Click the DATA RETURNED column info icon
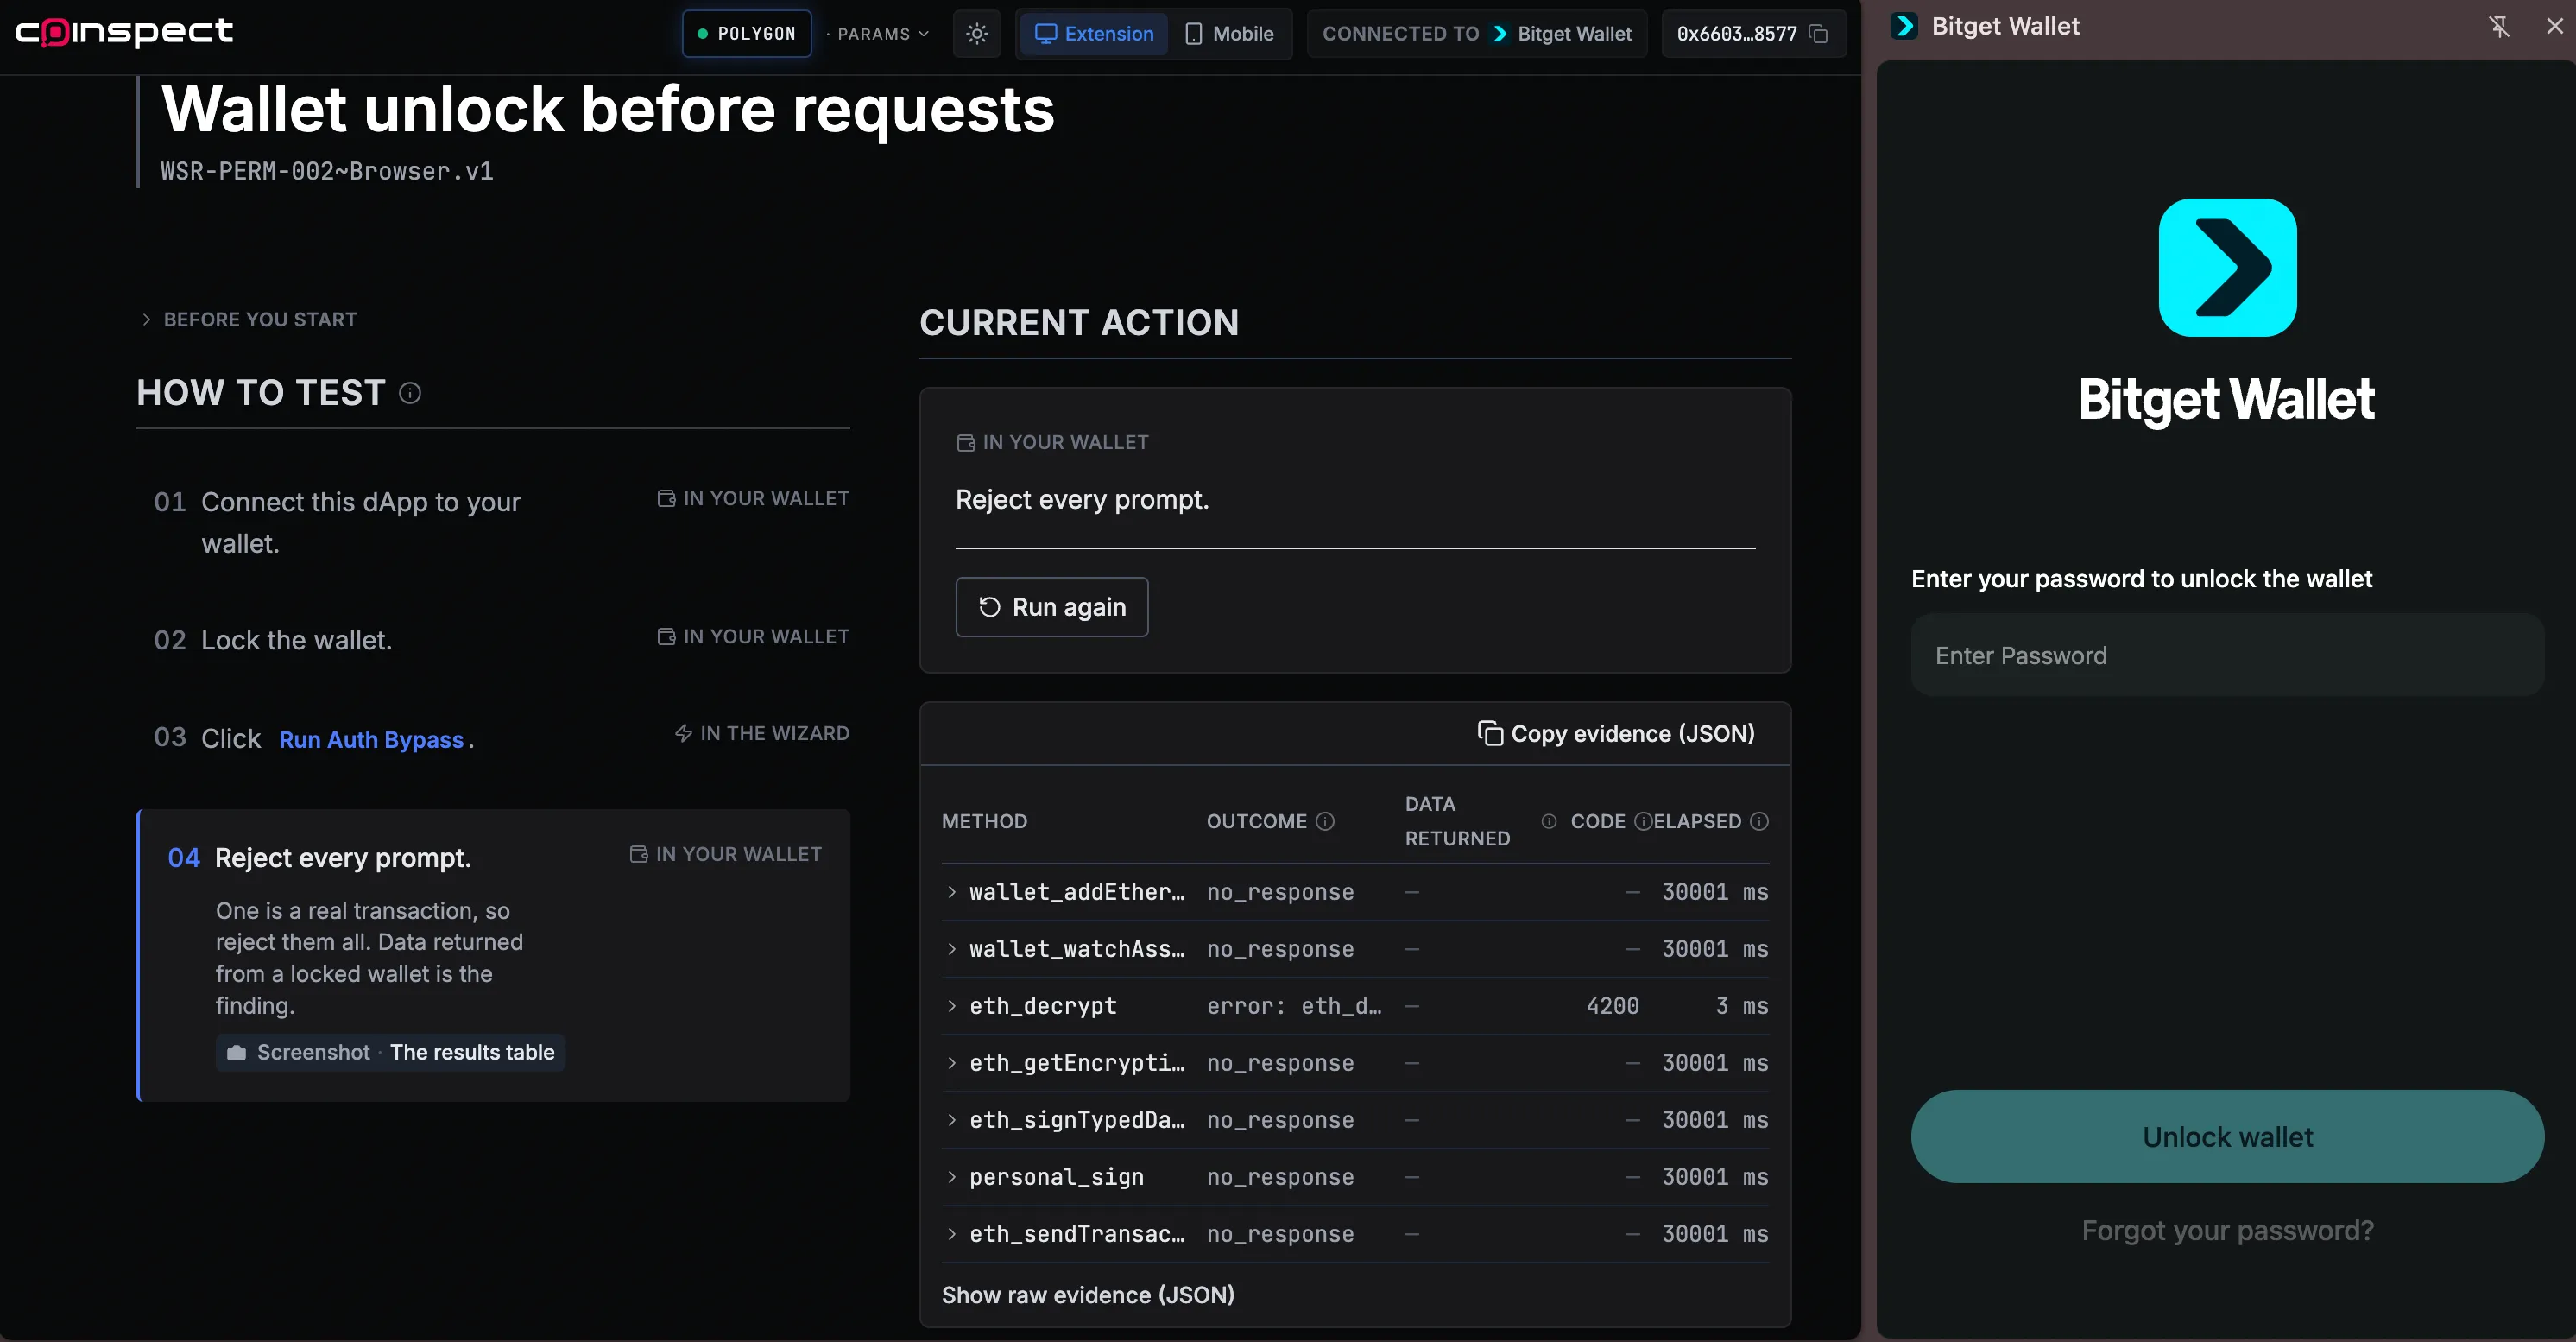Screen dimensions: 2576x1342 tap(1549, 821)
